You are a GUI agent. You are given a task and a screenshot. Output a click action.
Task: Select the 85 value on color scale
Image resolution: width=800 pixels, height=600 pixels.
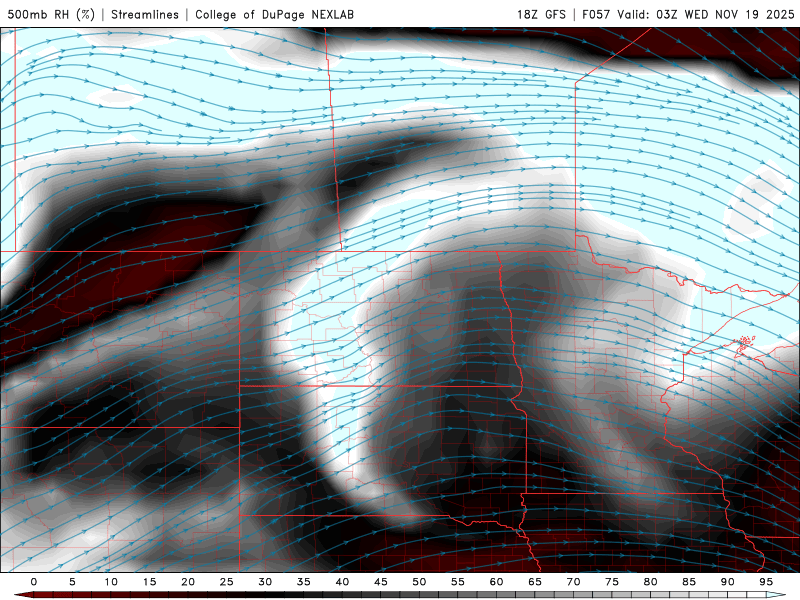(689, 582)
